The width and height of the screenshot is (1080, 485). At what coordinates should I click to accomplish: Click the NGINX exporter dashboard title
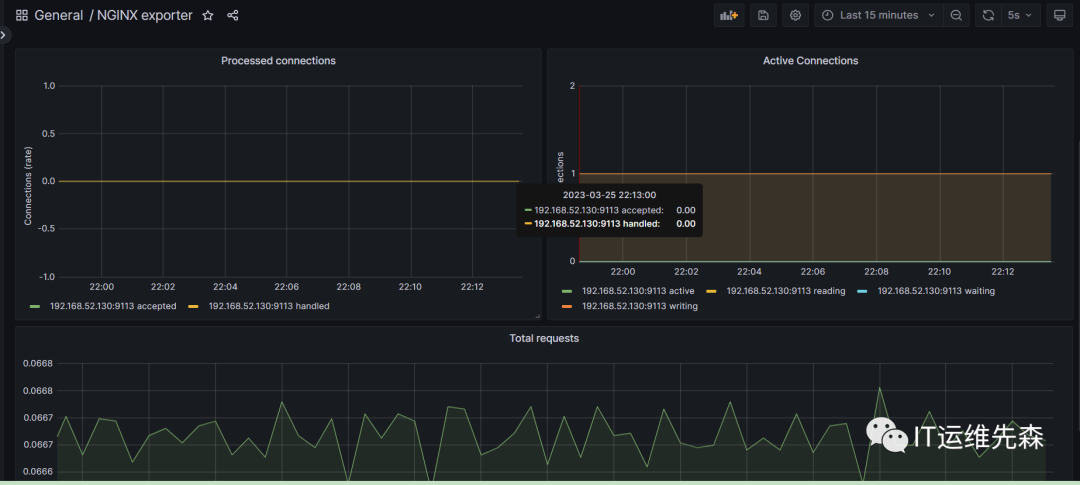point(144,16)
